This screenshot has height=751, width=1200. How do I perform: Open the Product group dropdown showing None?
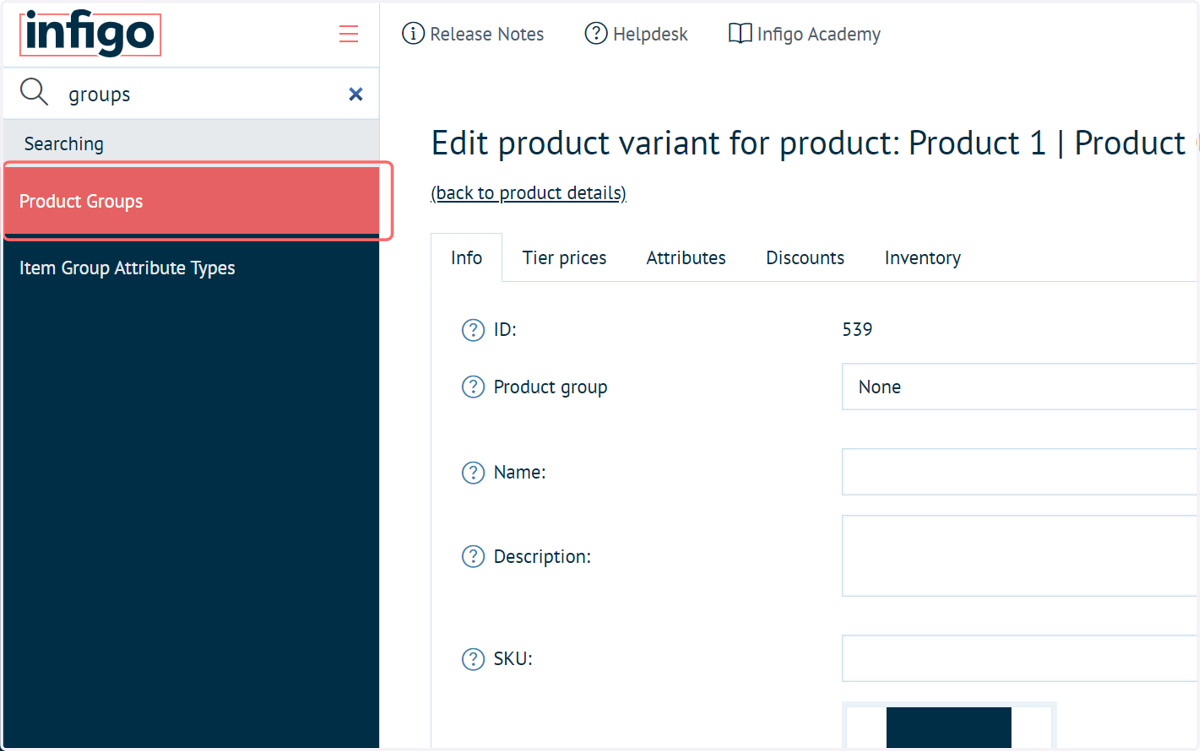coord(1020,387)
